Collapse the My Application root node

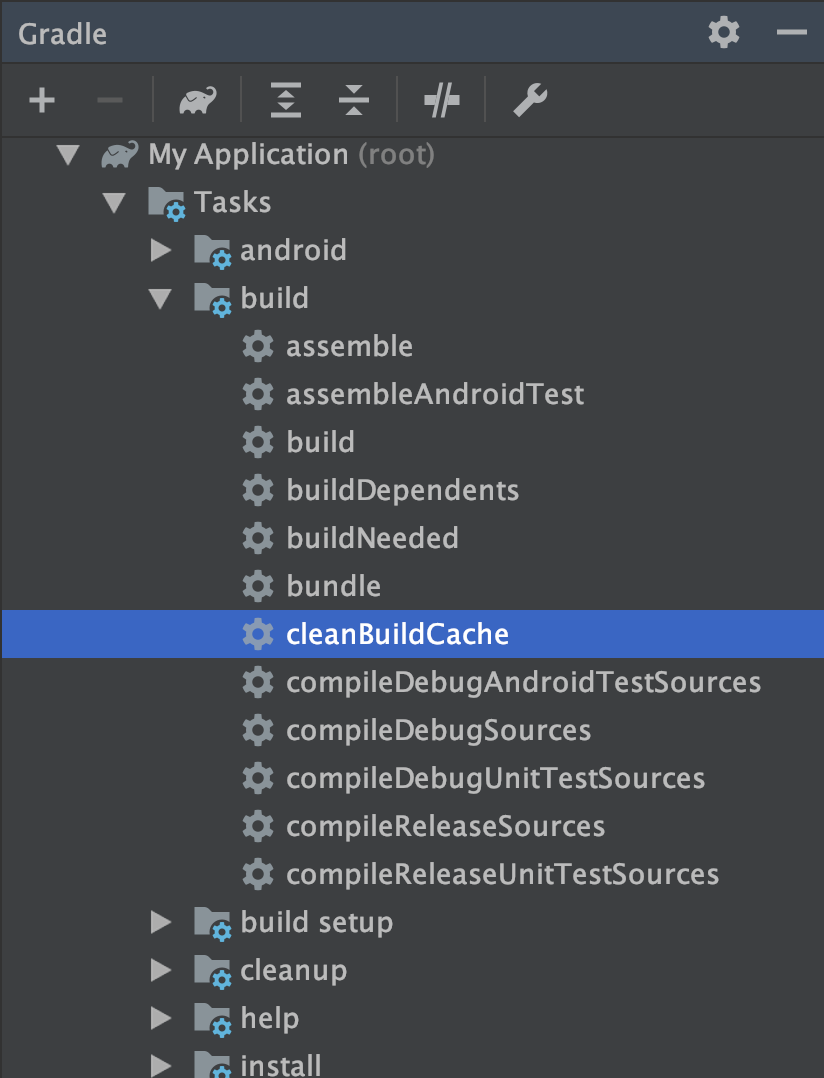[x=67, y=154]
